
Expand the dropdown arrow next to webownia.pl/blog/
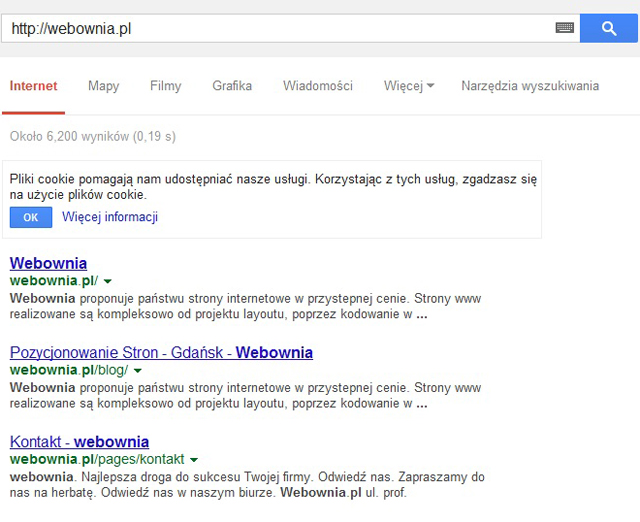(x=138, y=371)
